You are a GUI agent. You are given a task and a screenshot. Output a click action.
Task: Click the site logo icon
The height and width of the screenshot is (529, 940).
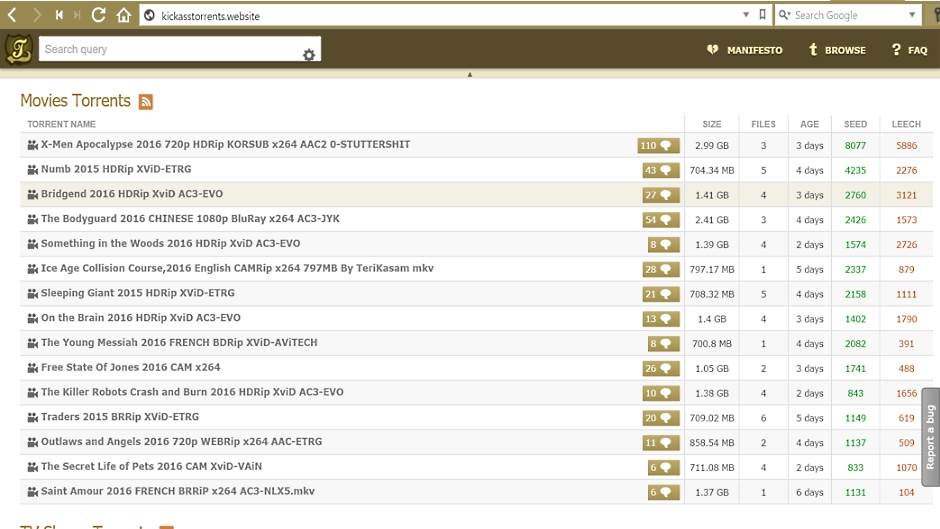17,50
